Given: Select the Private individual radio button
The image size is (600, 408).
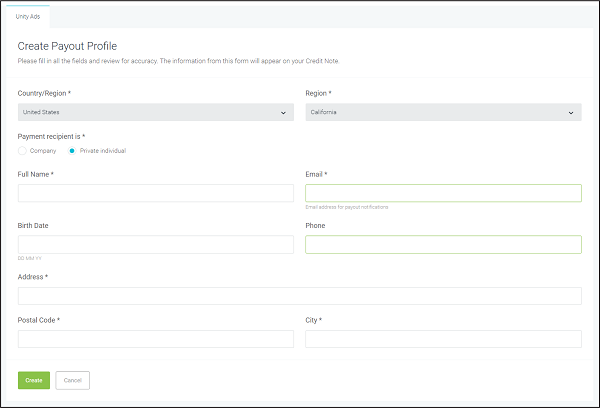Looking at the screenshot, I should [72, 151].
